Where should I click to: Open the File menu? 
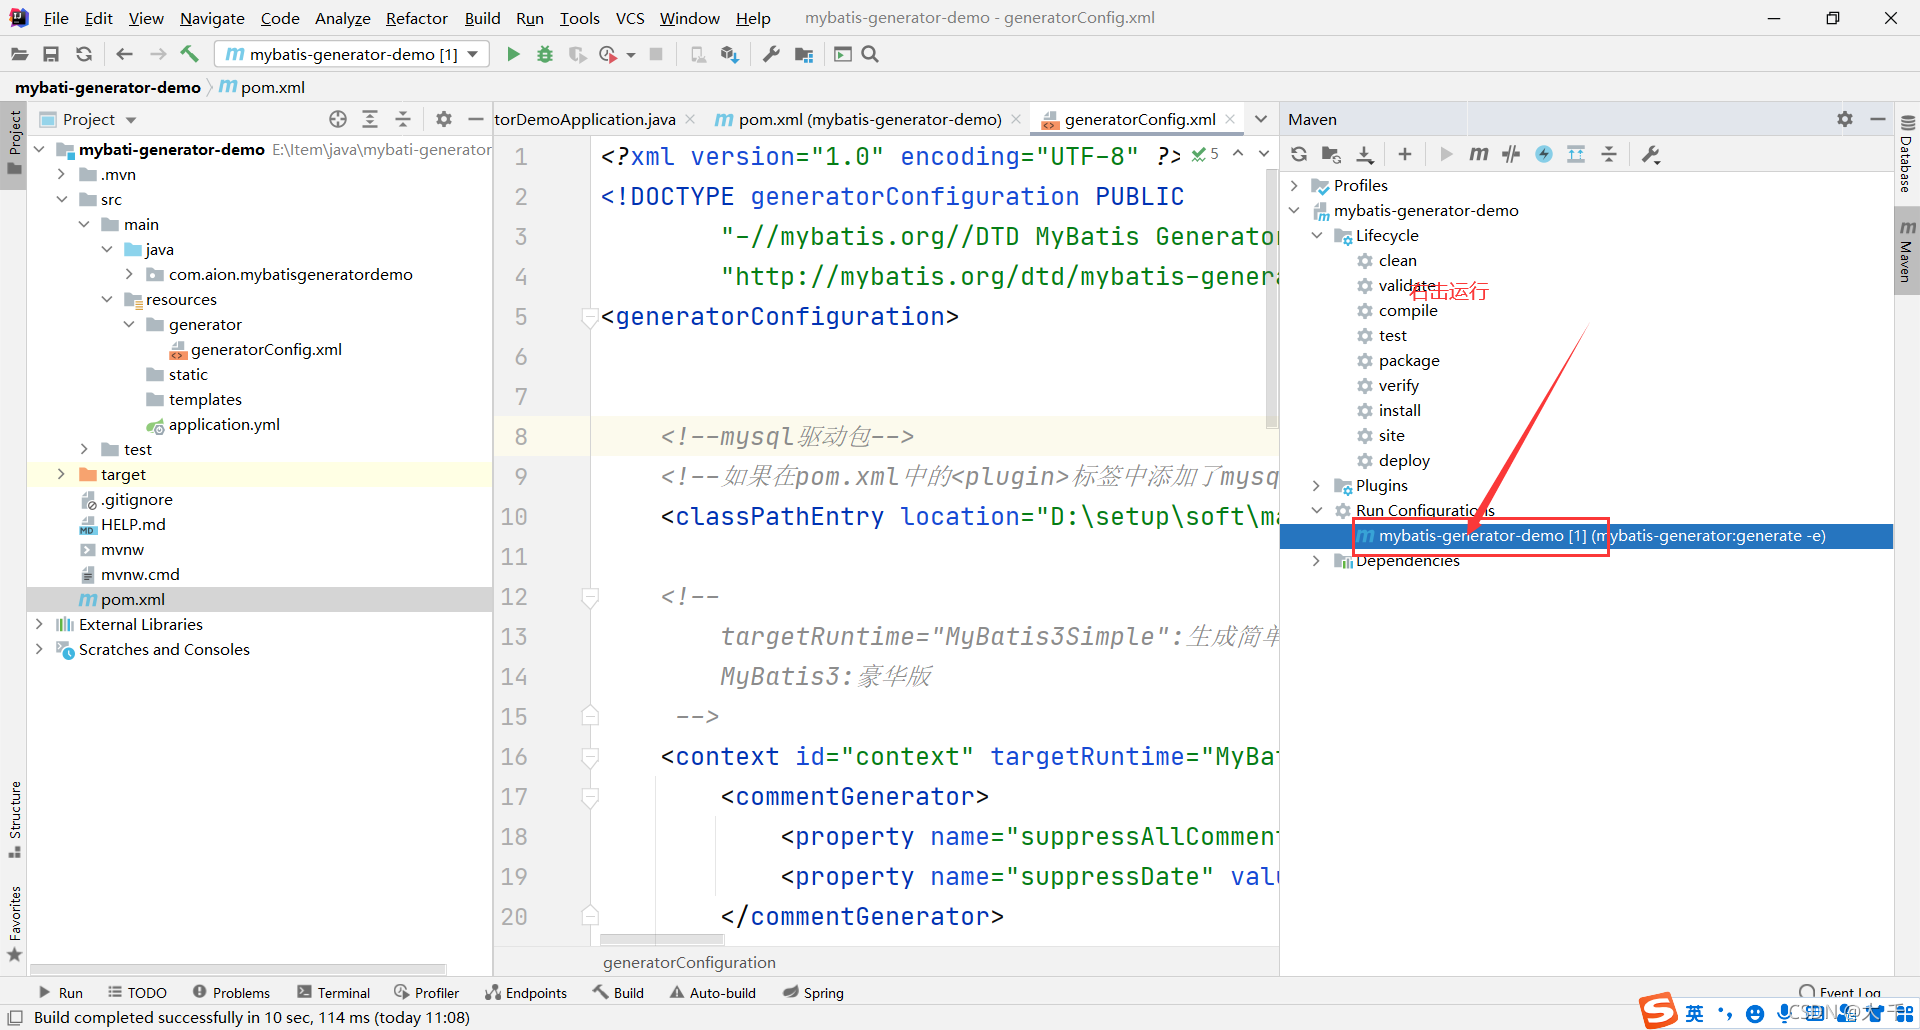(x=56, y=18)
